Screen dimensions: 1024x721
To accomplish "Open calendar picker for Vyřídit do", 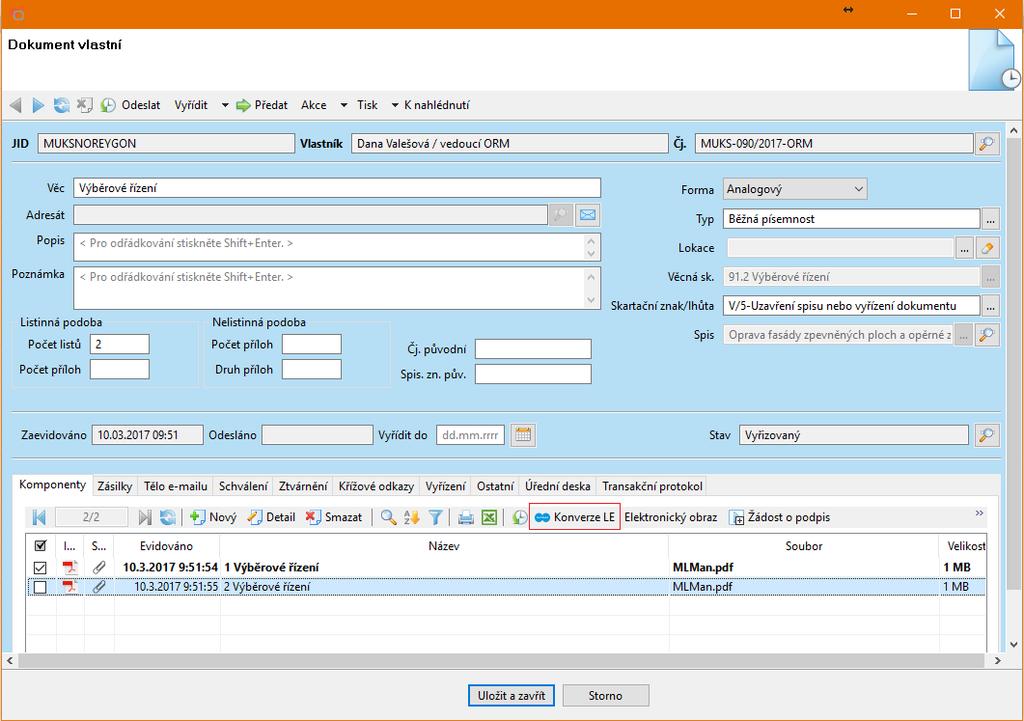I will point(523,435).
